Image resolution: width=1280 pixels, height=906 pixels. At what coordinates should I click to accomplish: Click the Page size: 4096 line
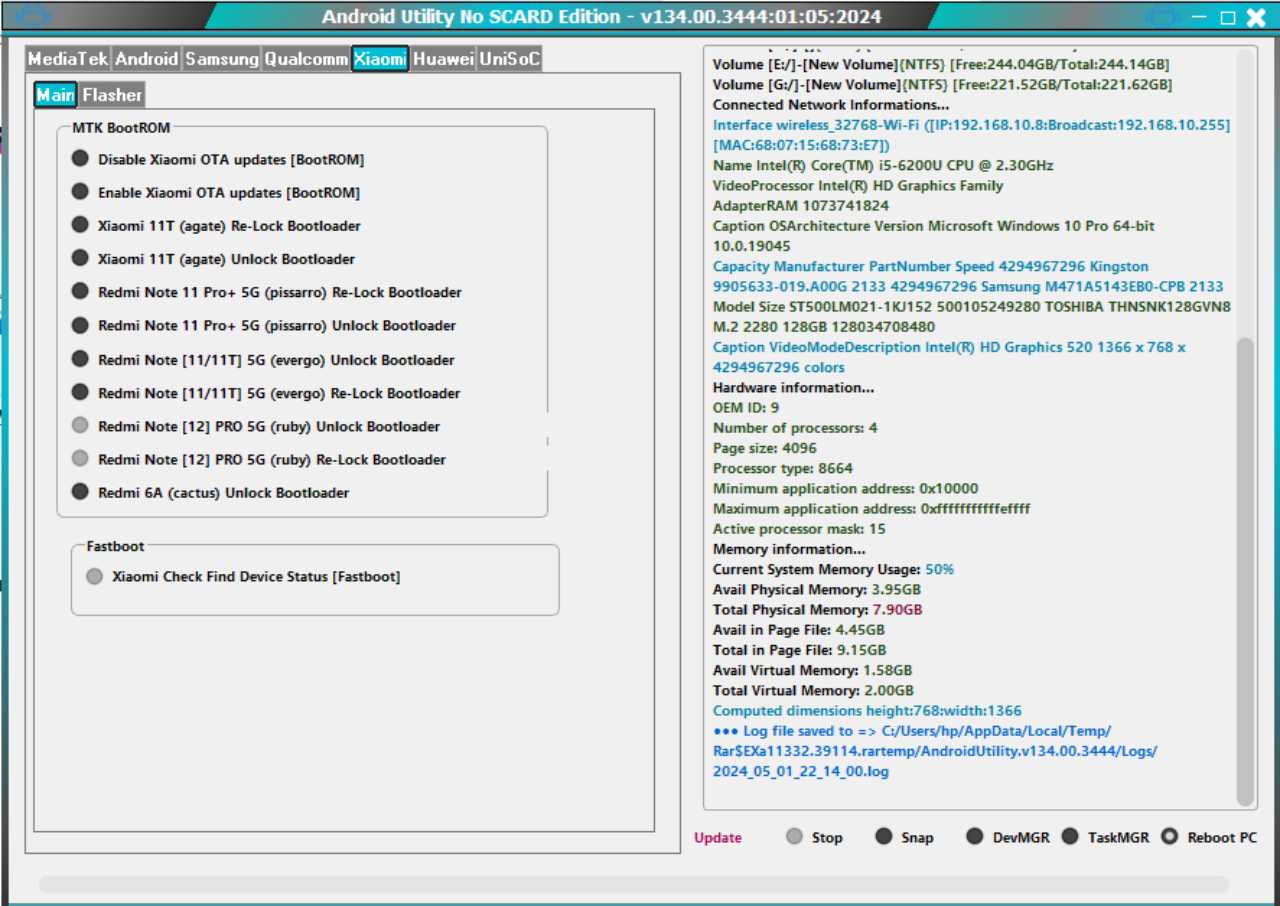coord(764,448)
